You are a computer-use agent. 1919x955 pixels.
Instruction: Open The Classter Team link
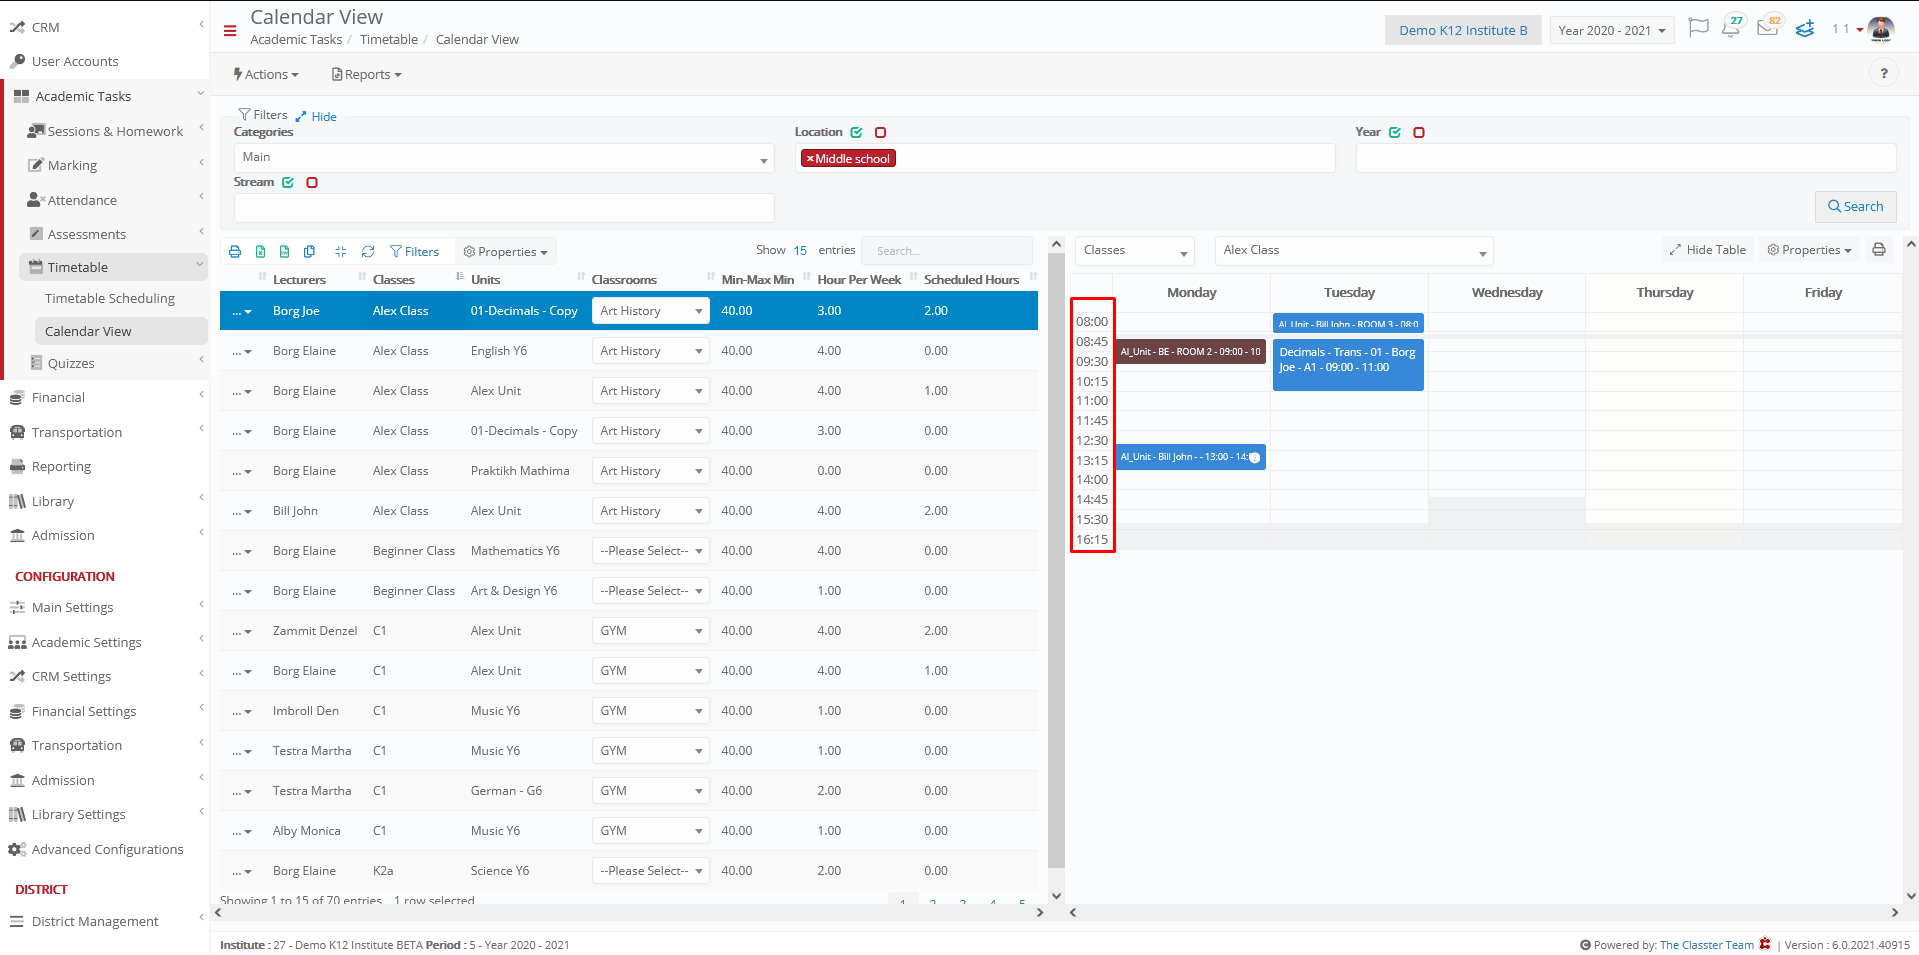click(1706, 945)
